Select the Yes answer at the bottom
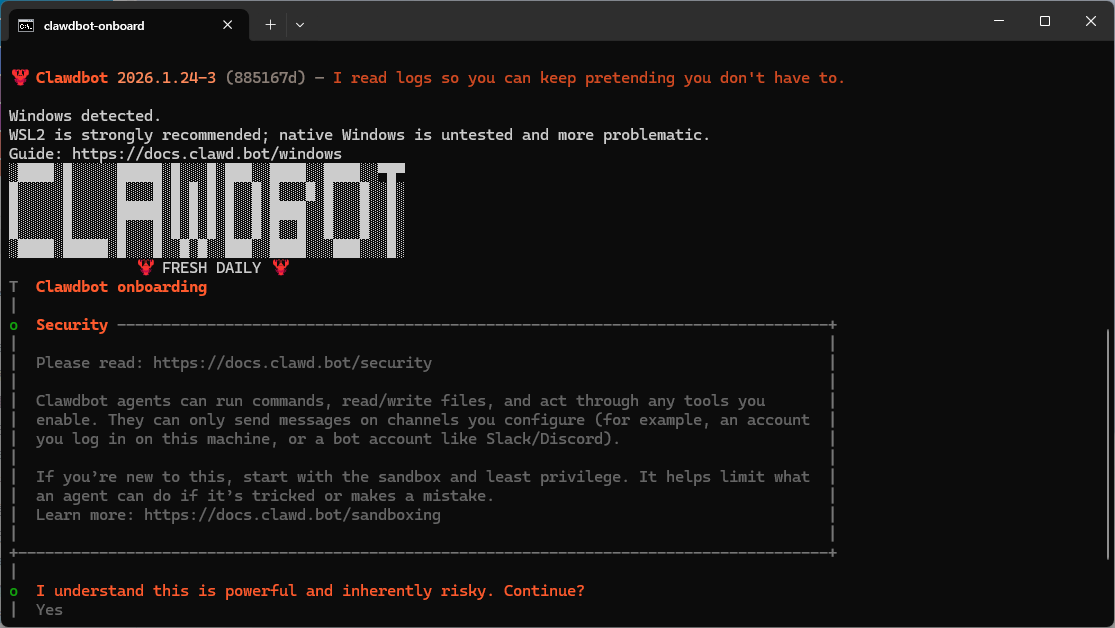This screenshot has width=1115, height=628. pyautogui.click(x=49, y=609)
